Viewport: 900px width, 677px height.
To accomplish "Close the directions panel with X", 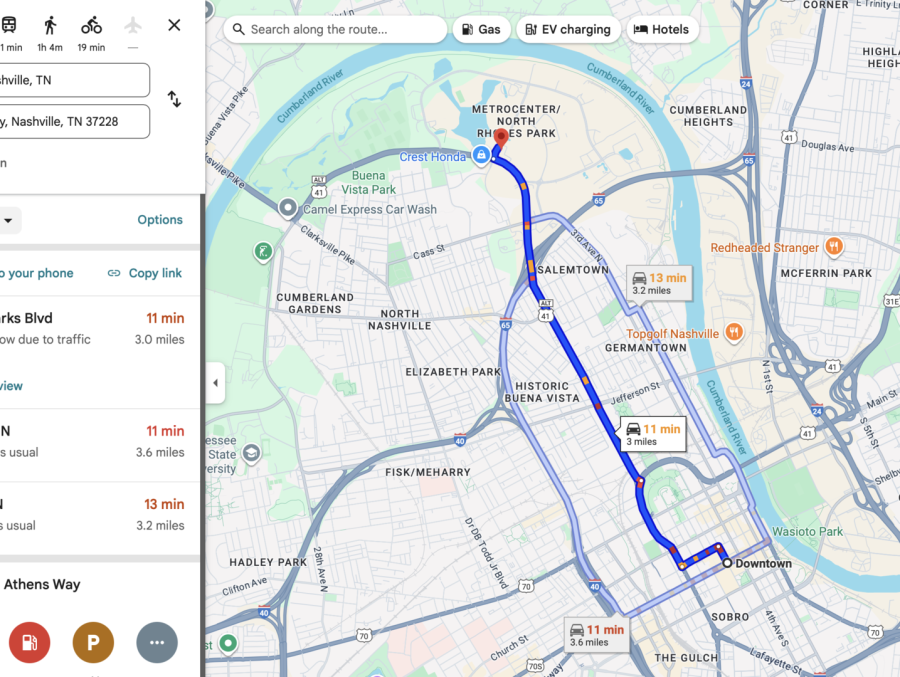I will pos(174,25).
